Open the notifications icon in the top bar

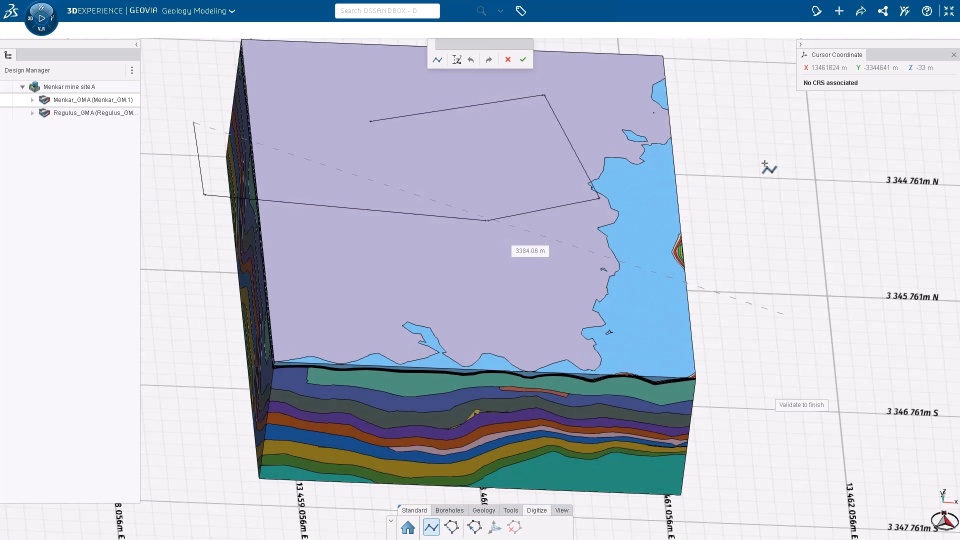pos(816,11)
